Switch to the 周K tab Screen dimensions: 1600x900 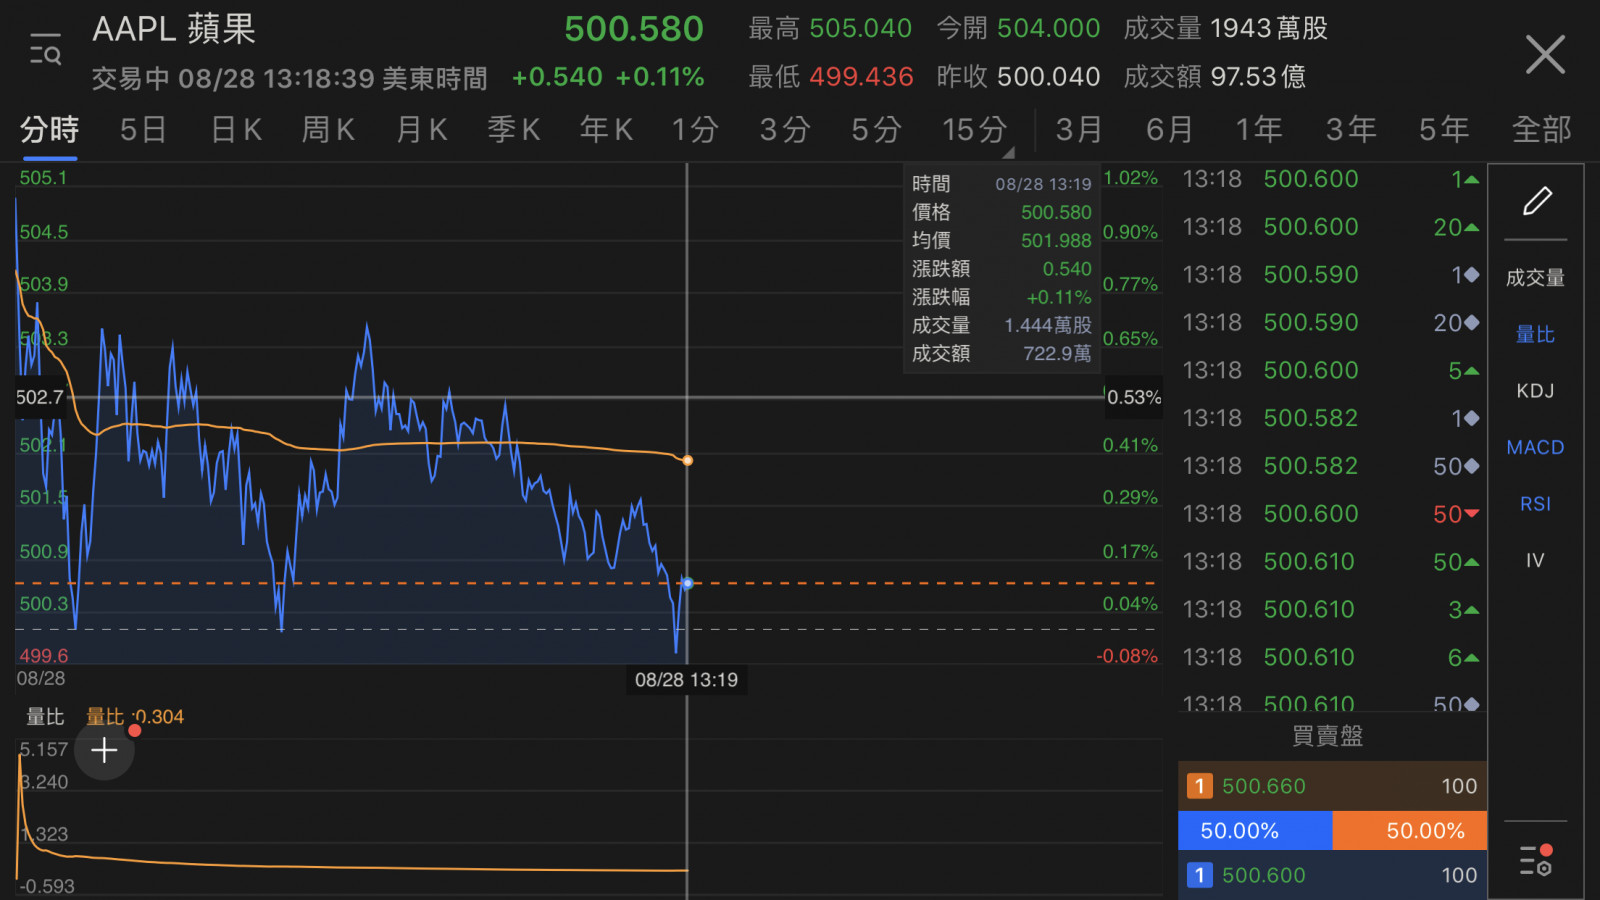click(329, 130)
